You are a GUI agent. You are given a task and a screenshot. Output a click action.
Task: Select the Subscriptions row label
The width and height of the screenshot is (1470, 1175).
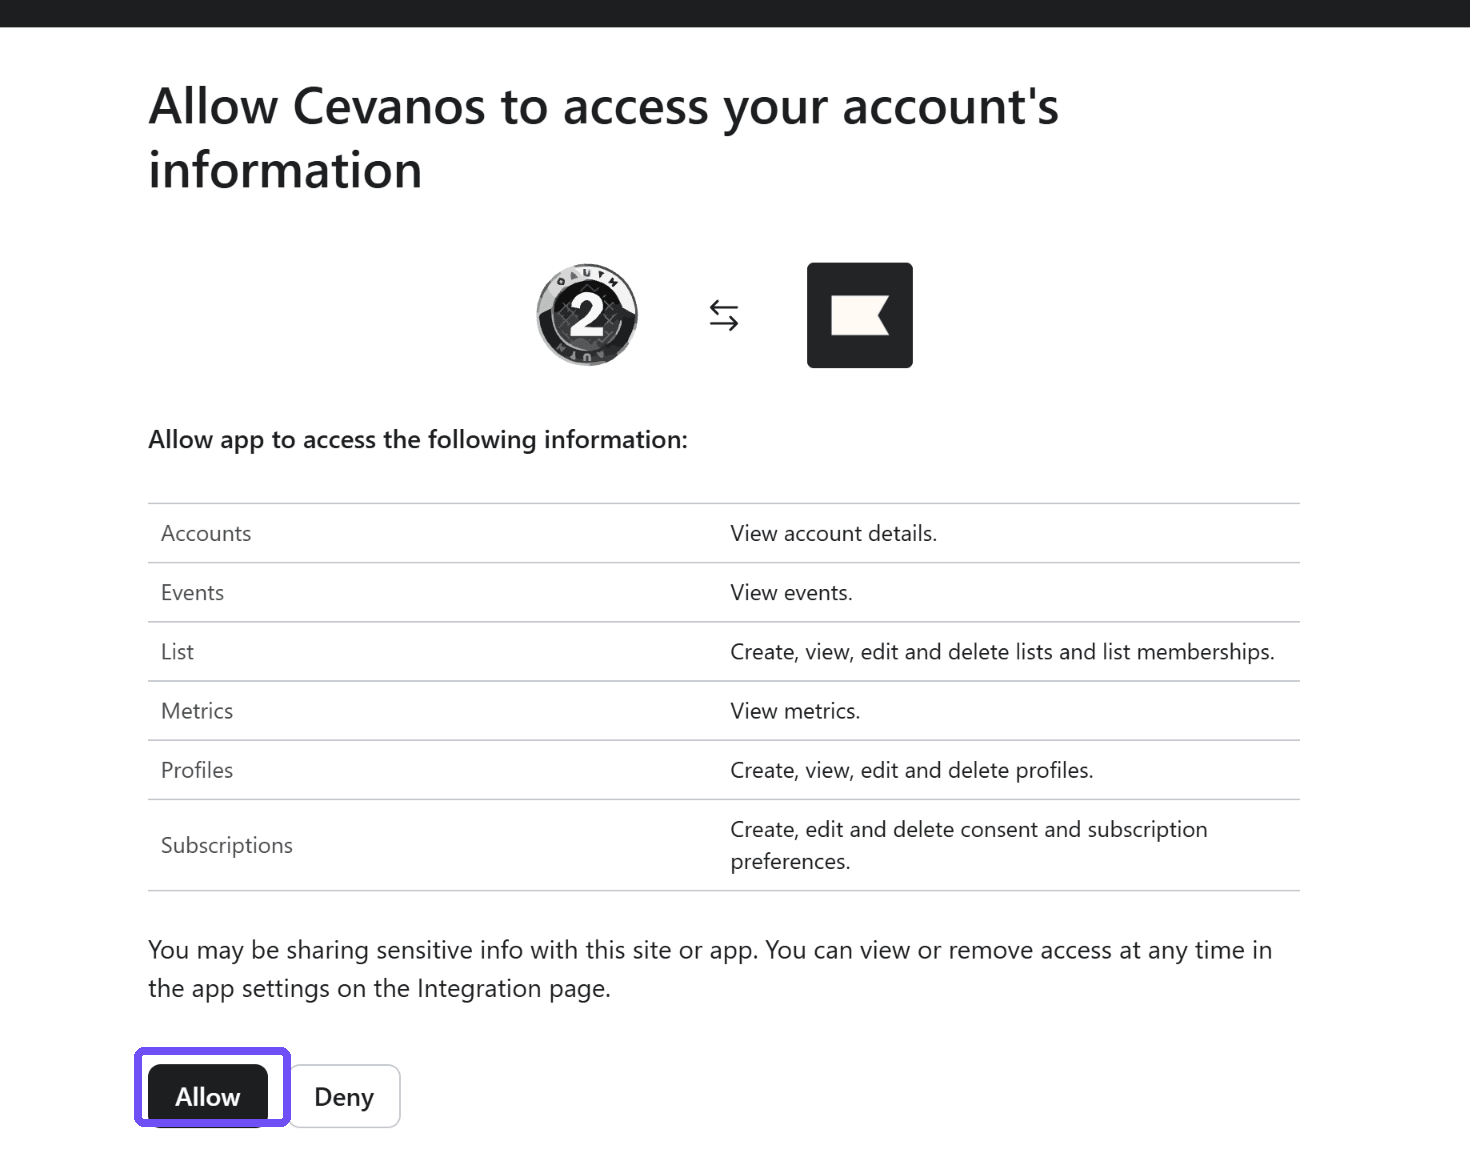(x=227, y=845)
